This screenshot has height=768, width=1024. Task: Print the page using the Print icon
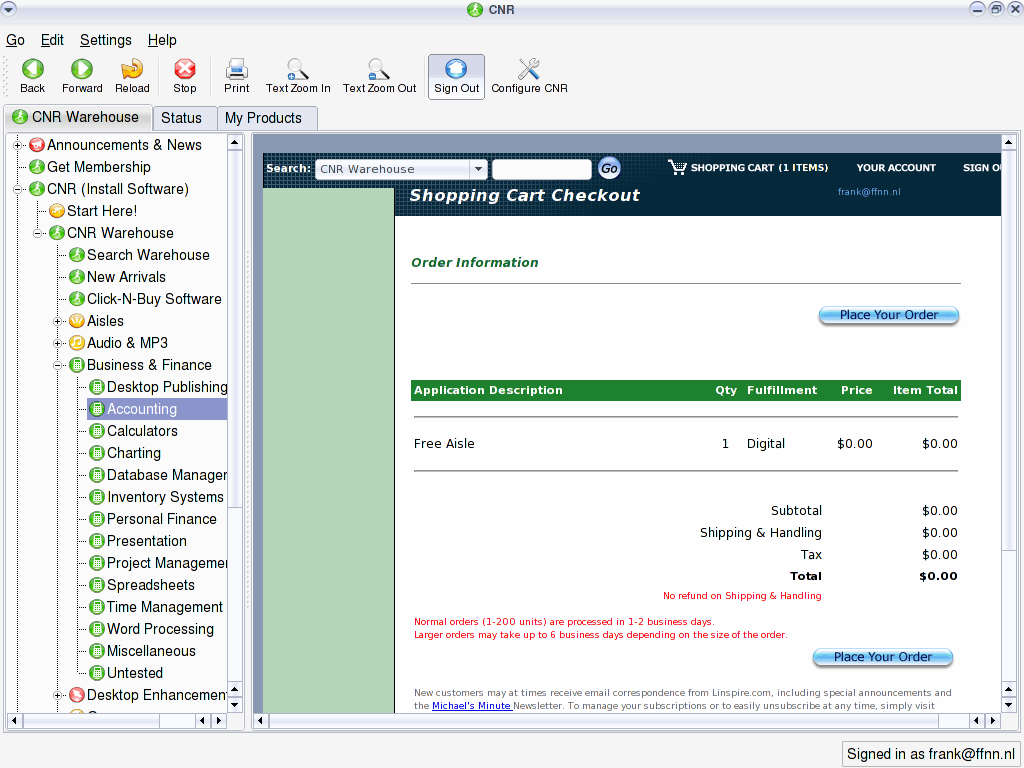236,69
